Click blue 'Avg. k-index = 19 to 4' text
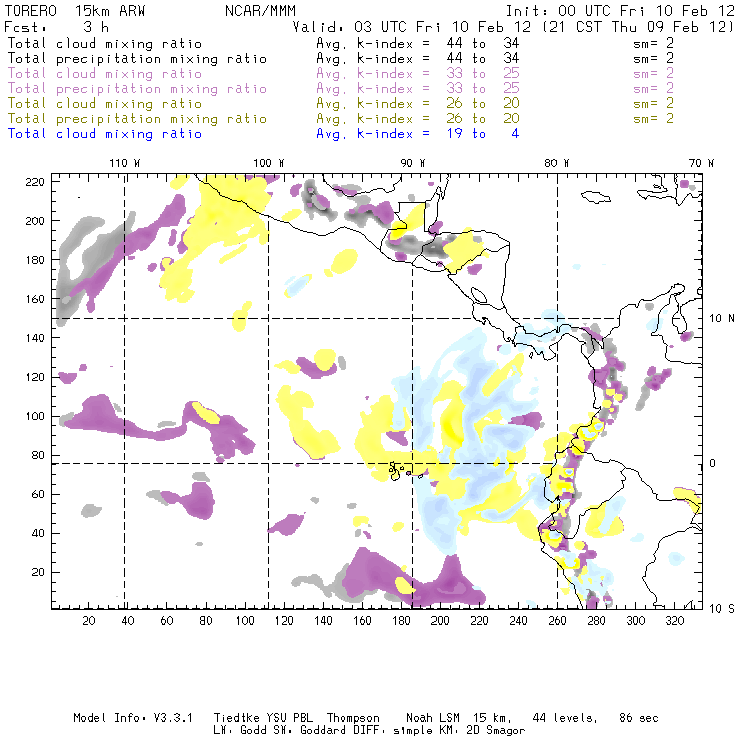Viewport: 740px width, 740px height. point(418,134)
